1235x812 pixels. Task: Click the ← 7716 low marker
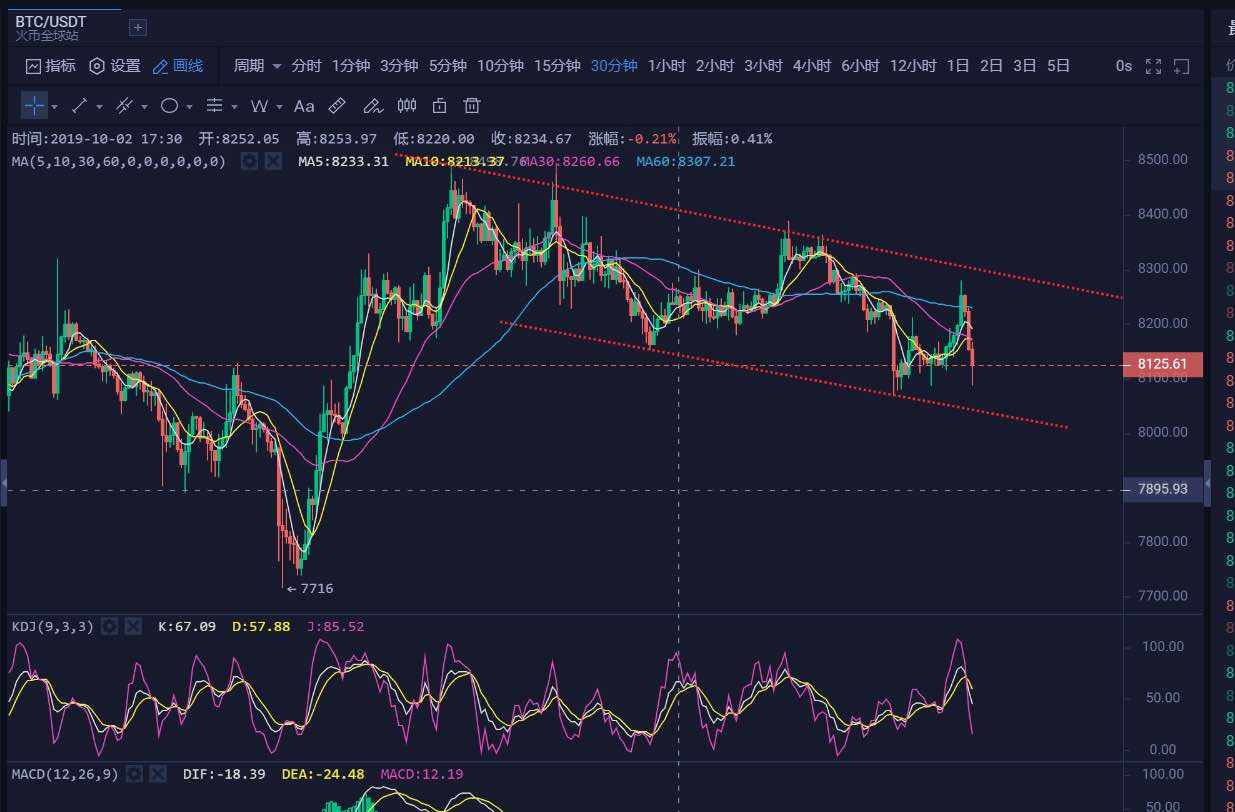[x=309, y=589]
